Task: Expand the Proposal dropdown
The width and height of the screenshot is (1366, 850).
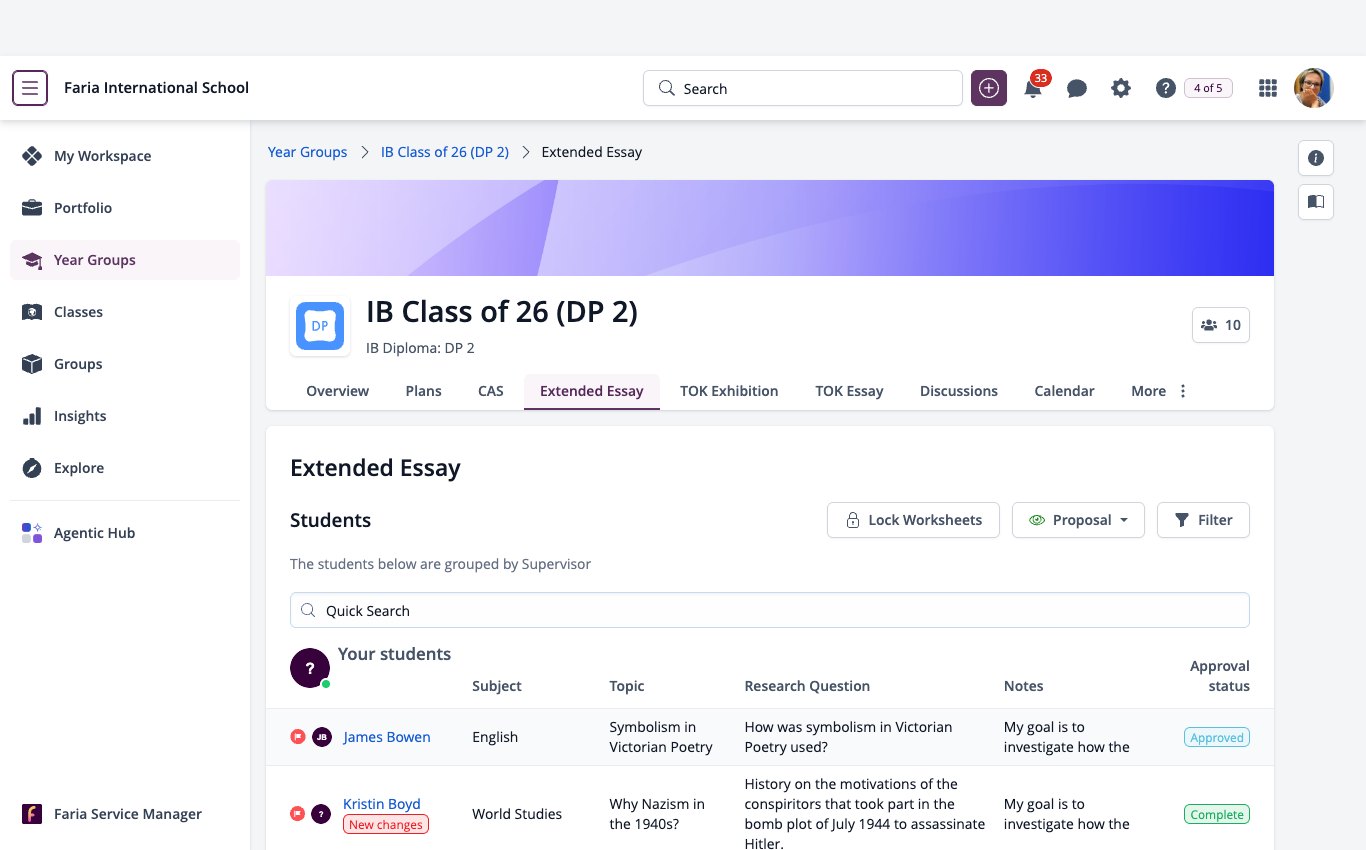Action: 1078,520
